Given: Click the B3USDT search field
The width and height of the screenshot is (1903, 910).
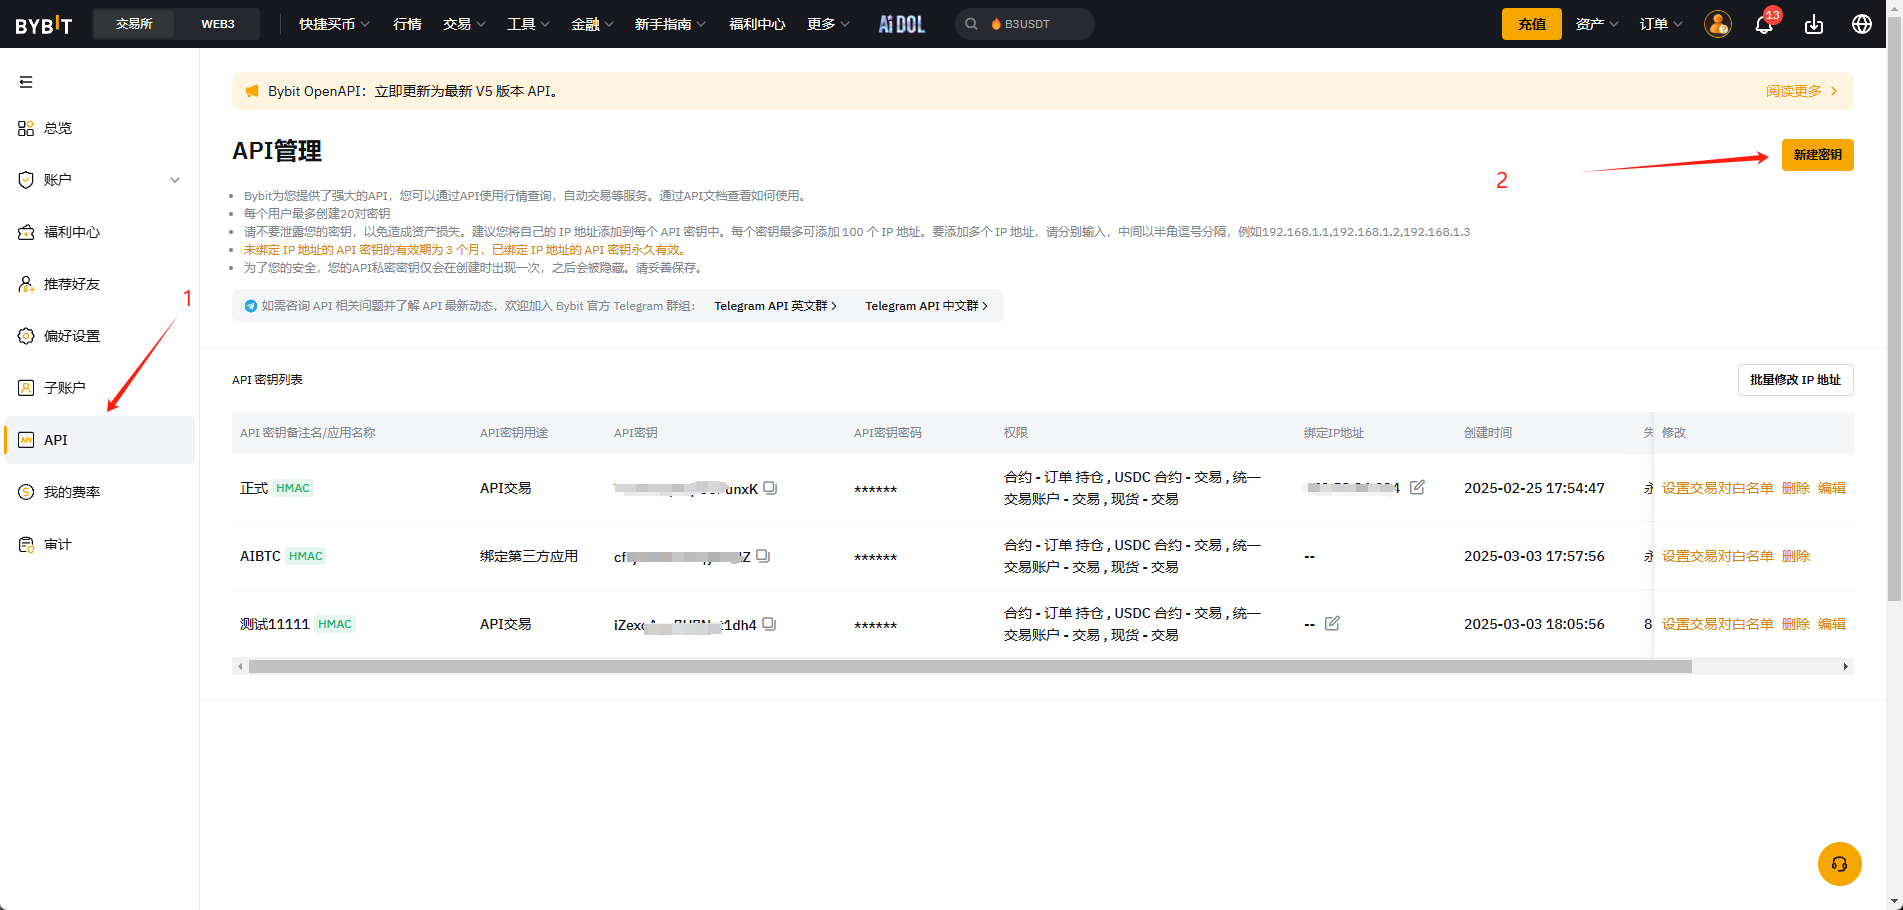Looking at the screenshot, I should 1026,24.
